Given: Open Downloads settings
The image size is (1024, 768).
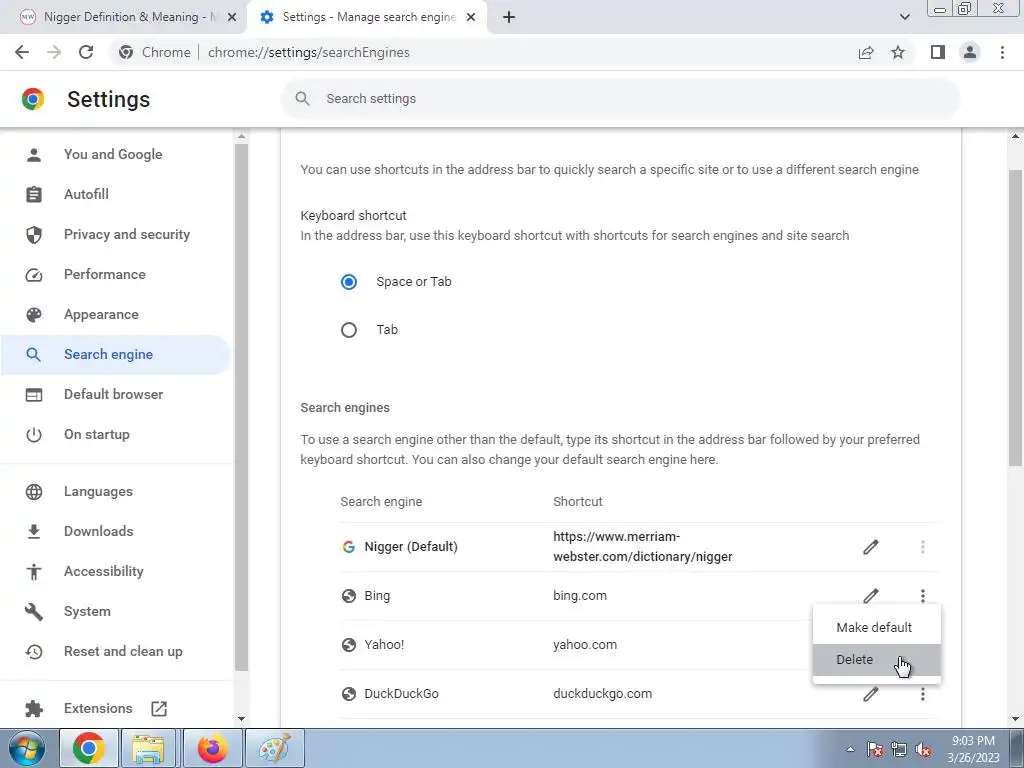Looking at the screenshot, I should (x=99, y=531).
